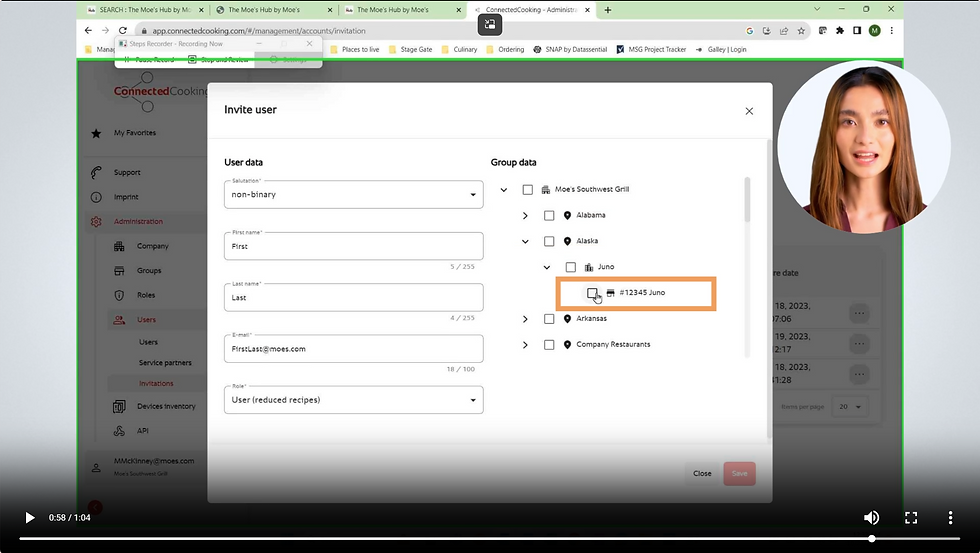Switch to SEARCH : The Moe's Hub tab

click(x=145, y=10)
